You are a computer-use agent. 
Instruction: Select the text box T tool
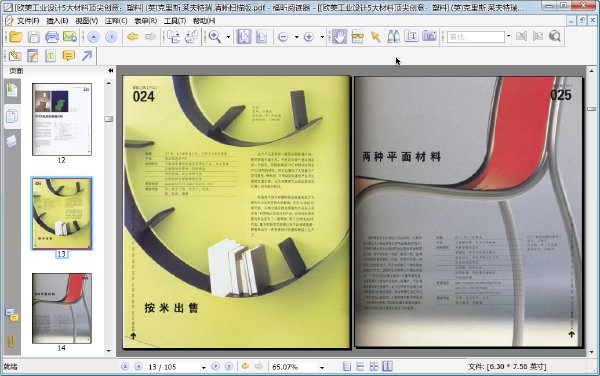(x=51, y=56)
